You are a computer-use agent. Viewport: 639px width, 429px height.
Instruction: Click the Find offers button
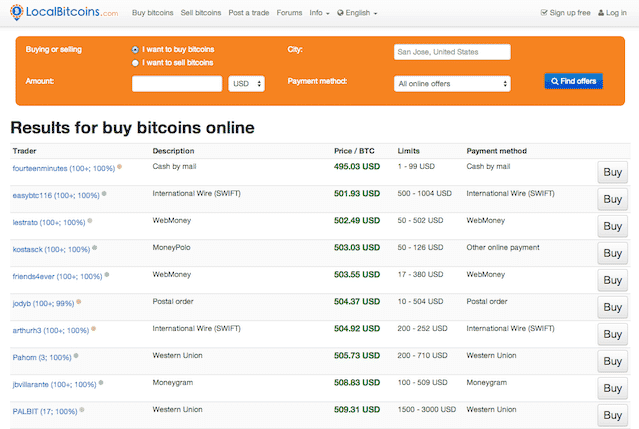[x=573, y=81]
